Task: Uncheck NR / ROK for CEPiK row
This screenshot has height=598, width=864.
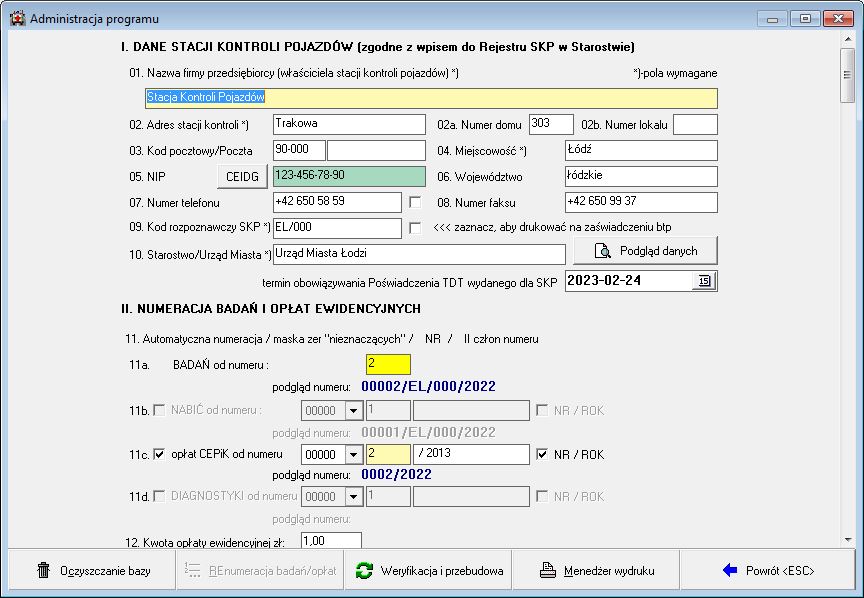Action: 543,454
